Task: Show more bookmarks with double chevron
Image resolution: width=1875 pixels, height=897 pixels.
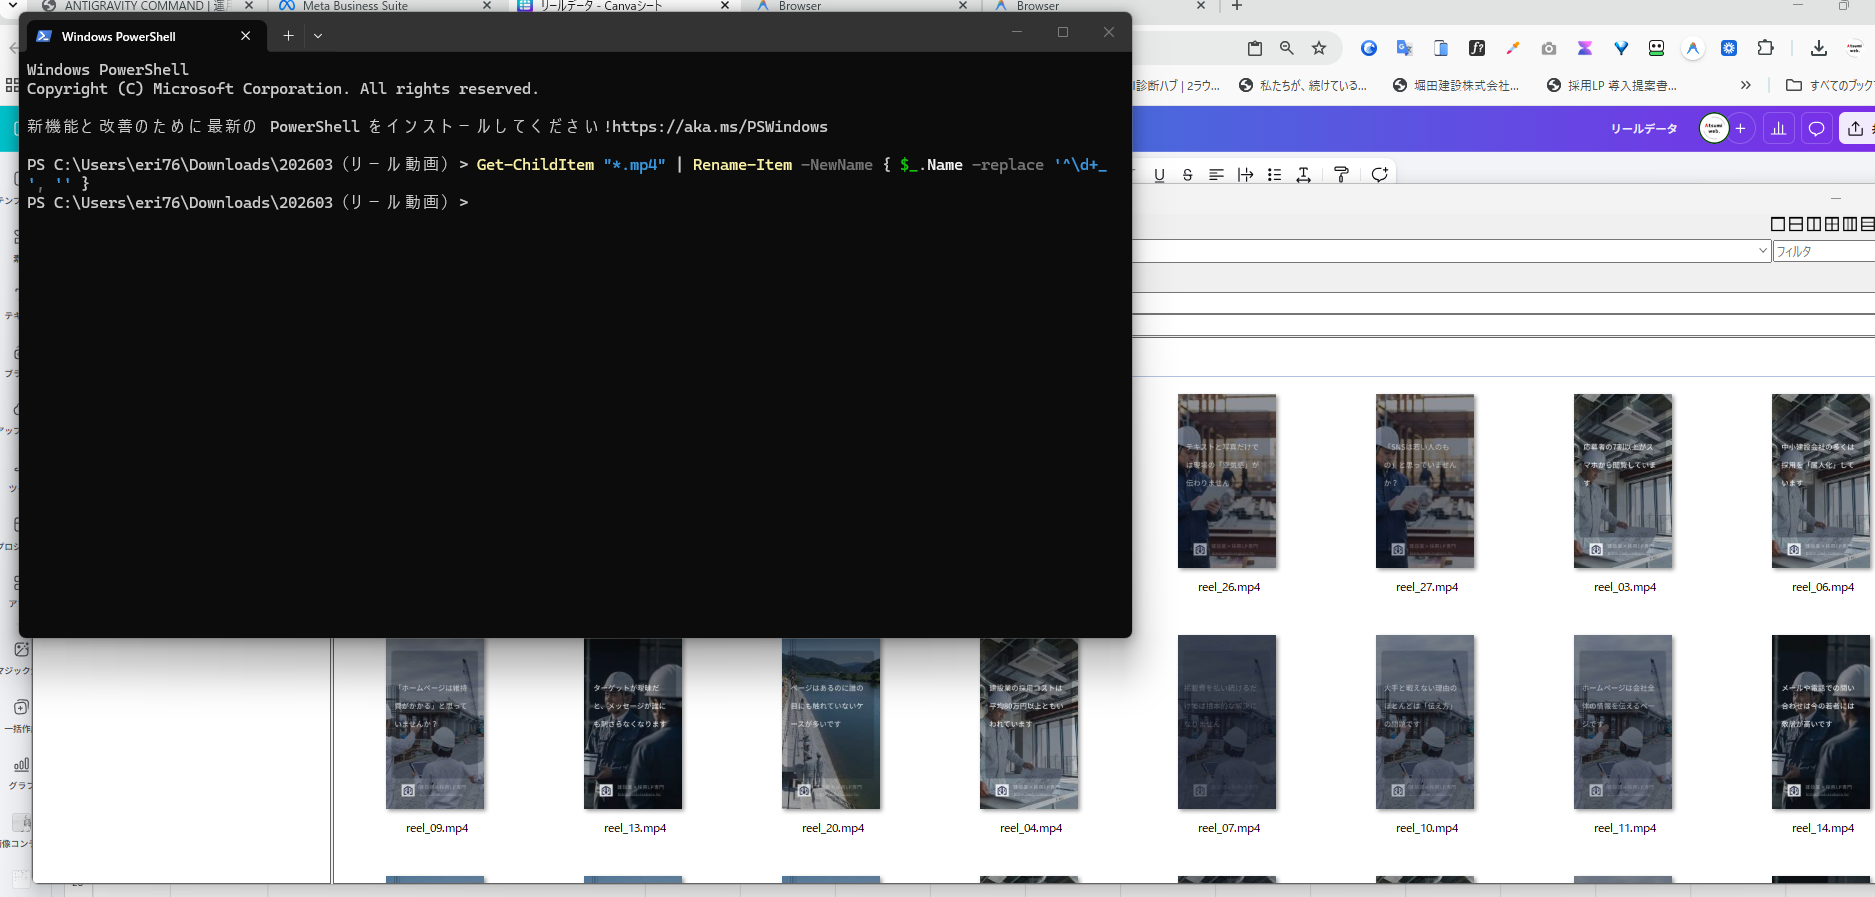Action: (1745, 86)
